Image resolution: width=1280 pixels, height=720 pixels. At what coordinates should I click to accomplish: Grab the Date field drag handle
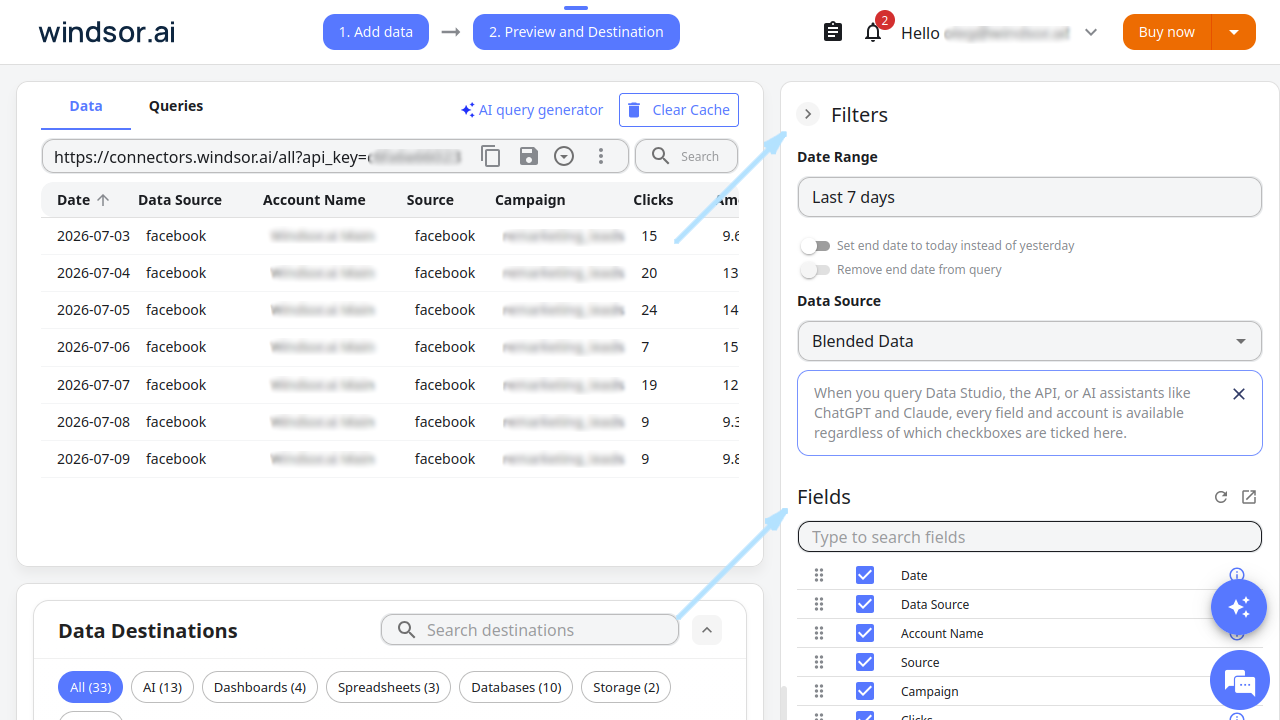[819, 575]
